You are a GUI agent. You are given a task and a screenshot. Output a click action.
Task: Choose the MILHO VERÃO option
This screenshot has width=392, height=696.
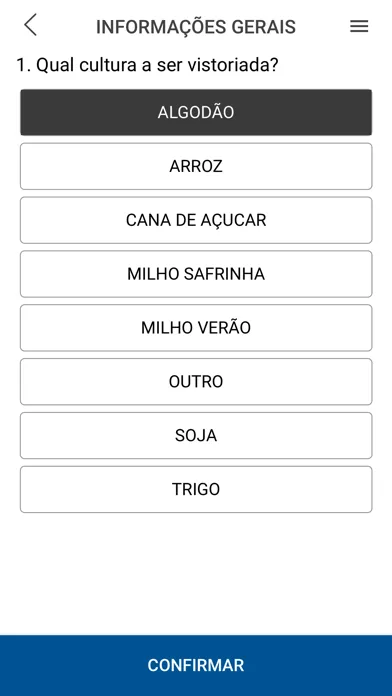pyautogui.click(x=196, y=328)
